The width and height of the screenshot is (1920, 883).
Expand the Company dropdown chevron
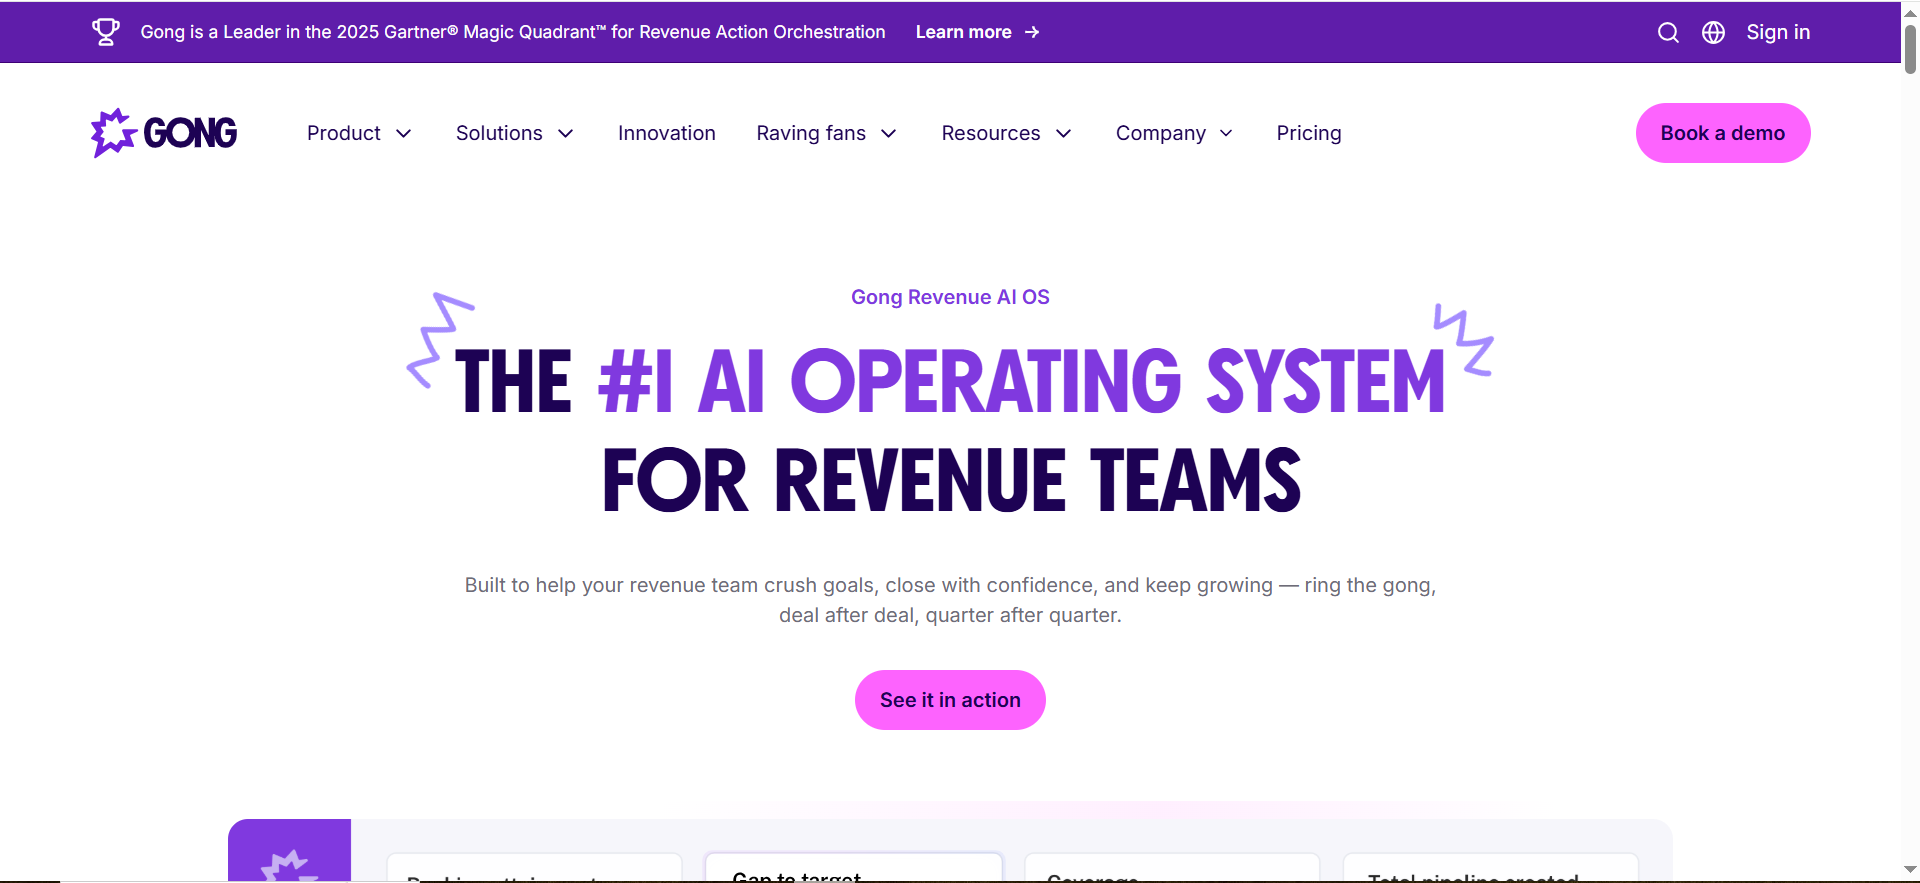pyautogui.click(x=1226, y=134)
